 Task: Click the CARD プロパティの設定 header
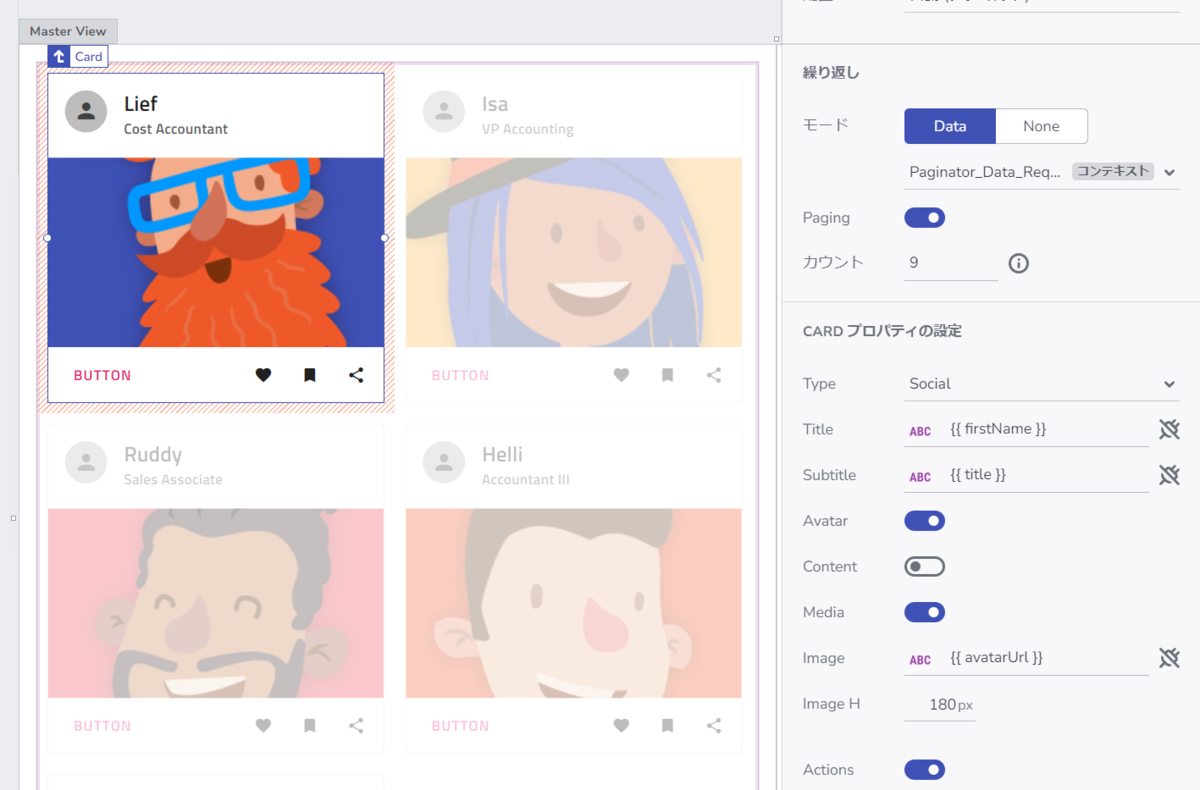pyautogui.click(x=882, y=331)
